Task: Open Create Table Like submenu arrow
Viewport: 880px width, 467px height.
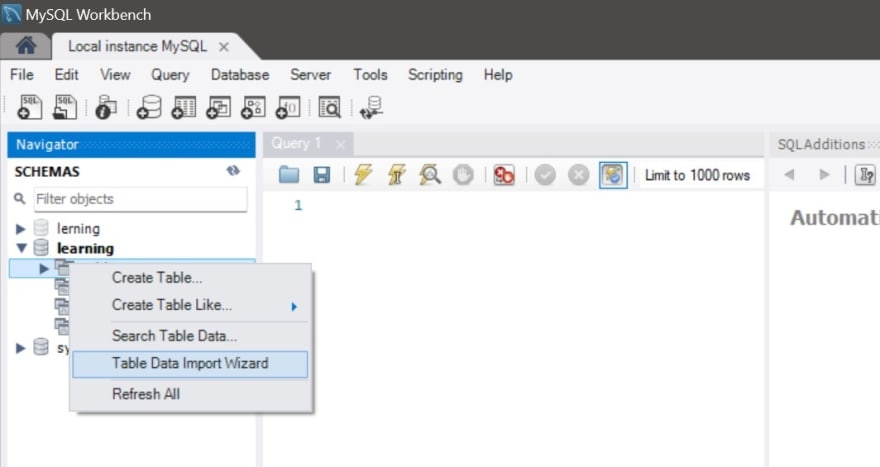Action: 294,306
